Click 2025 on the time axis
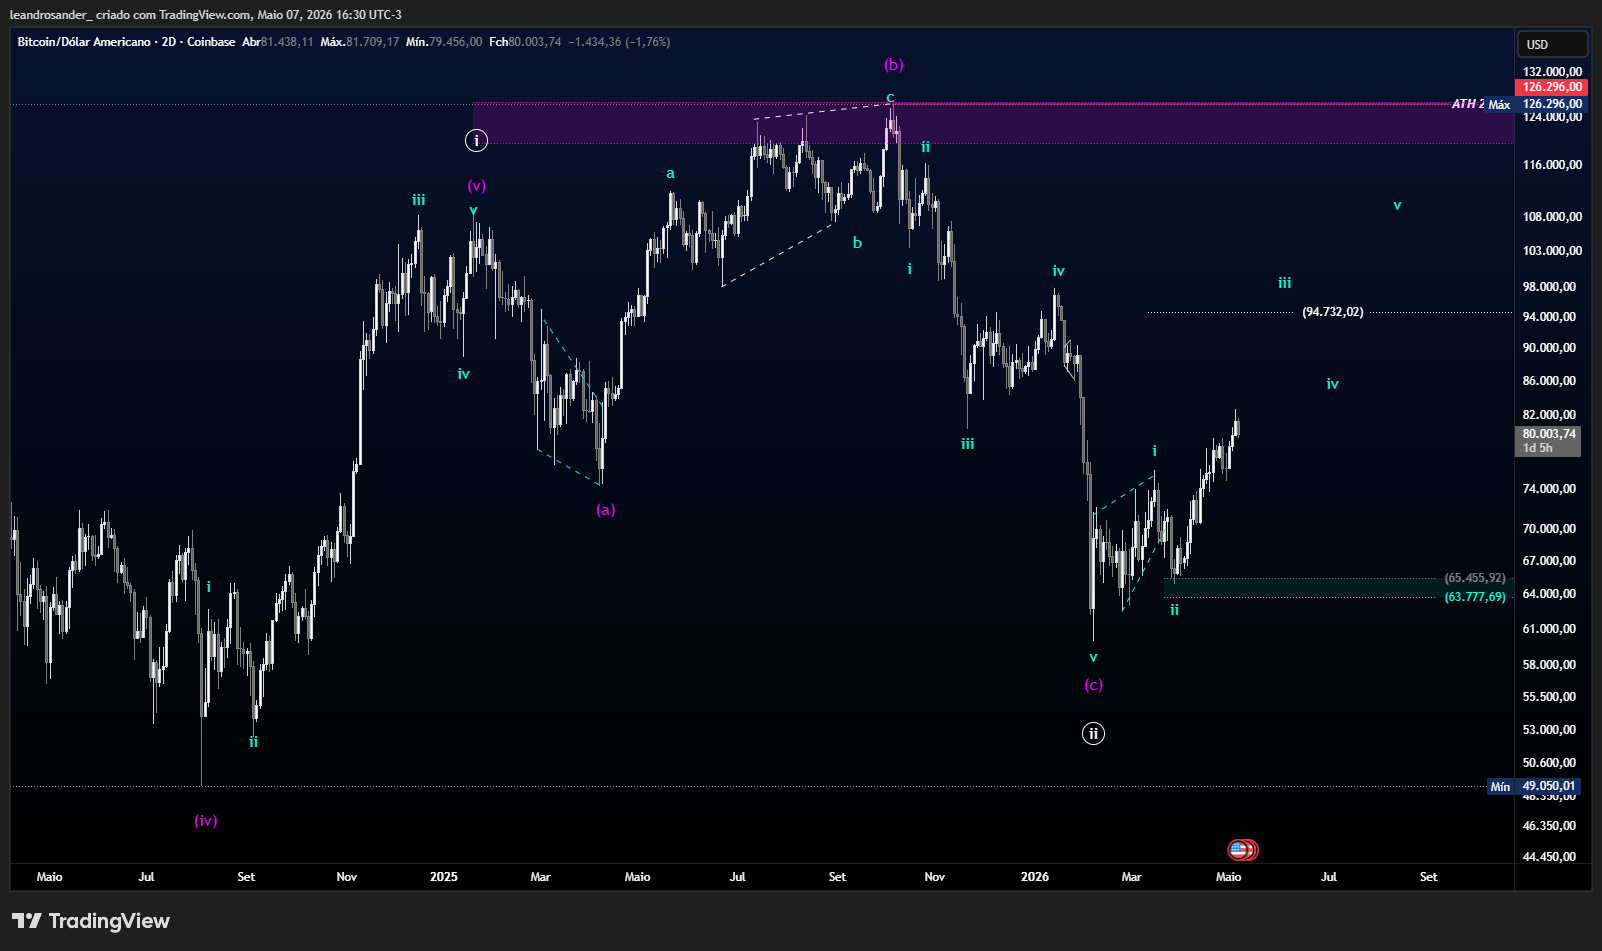This screenshot has width=1602, height=951. [x=444, y=877]
